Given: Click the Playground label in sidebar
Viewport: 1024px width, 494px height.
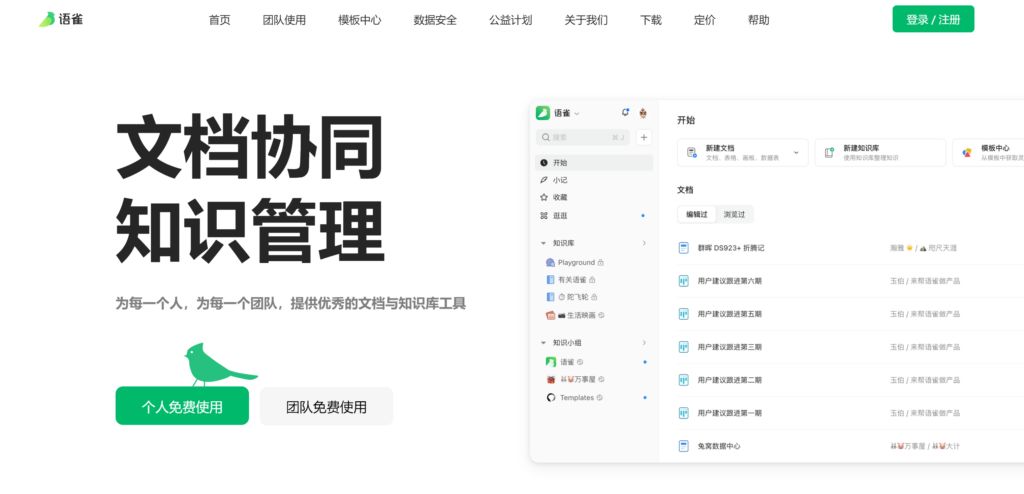Looking at the screenshot, I should coord(576,263).
